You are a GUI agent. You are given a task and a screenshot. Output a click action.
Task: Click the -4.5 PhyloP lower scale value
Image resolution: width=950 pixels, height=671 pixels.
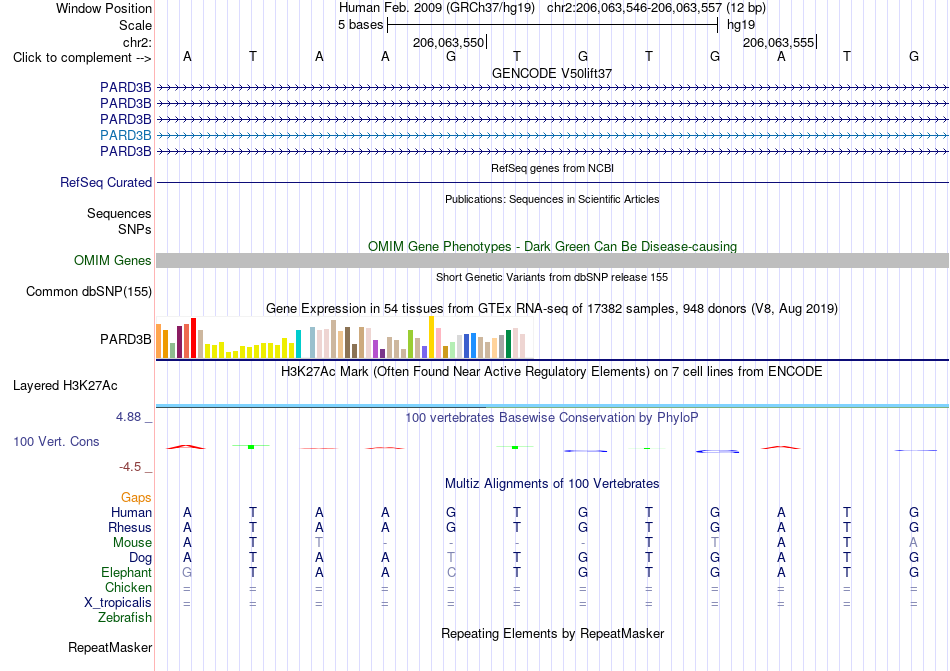point(130,466)
